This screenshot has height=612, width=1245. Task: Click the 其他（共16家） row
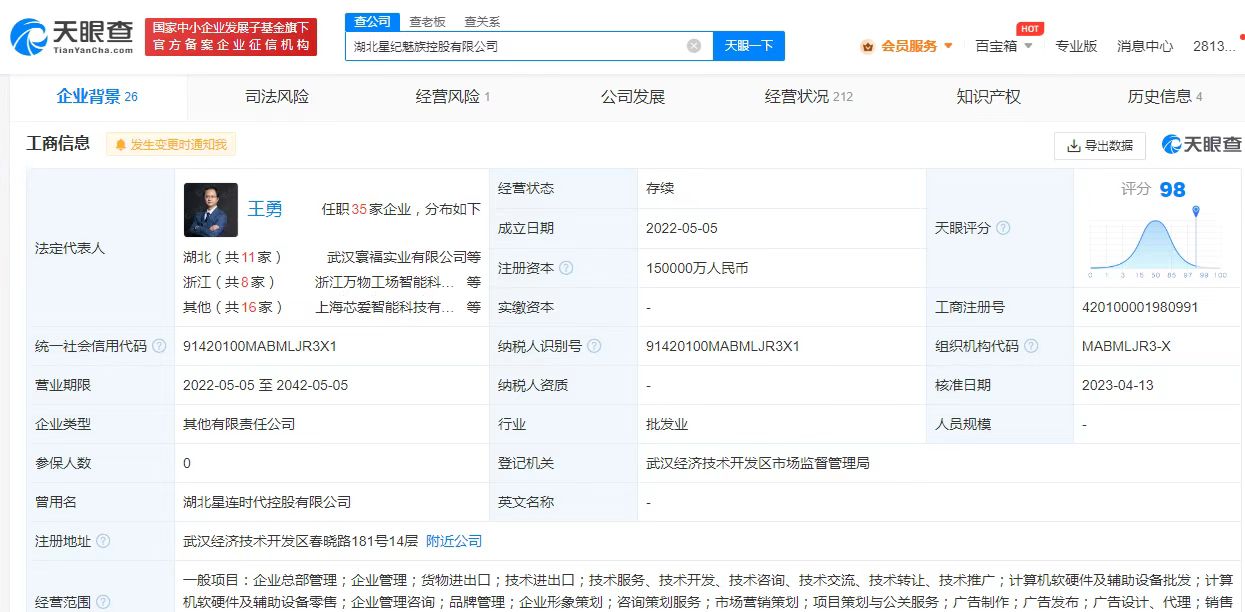pos(332,307)
